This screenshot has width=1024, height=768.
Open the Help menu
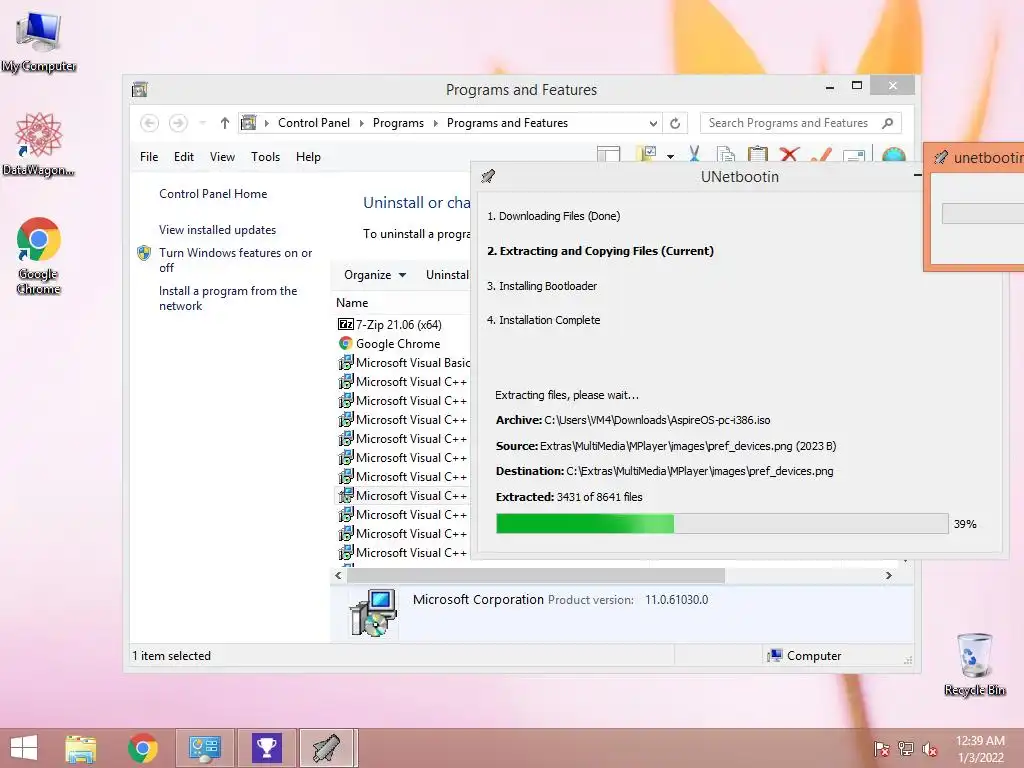[308, 157]
